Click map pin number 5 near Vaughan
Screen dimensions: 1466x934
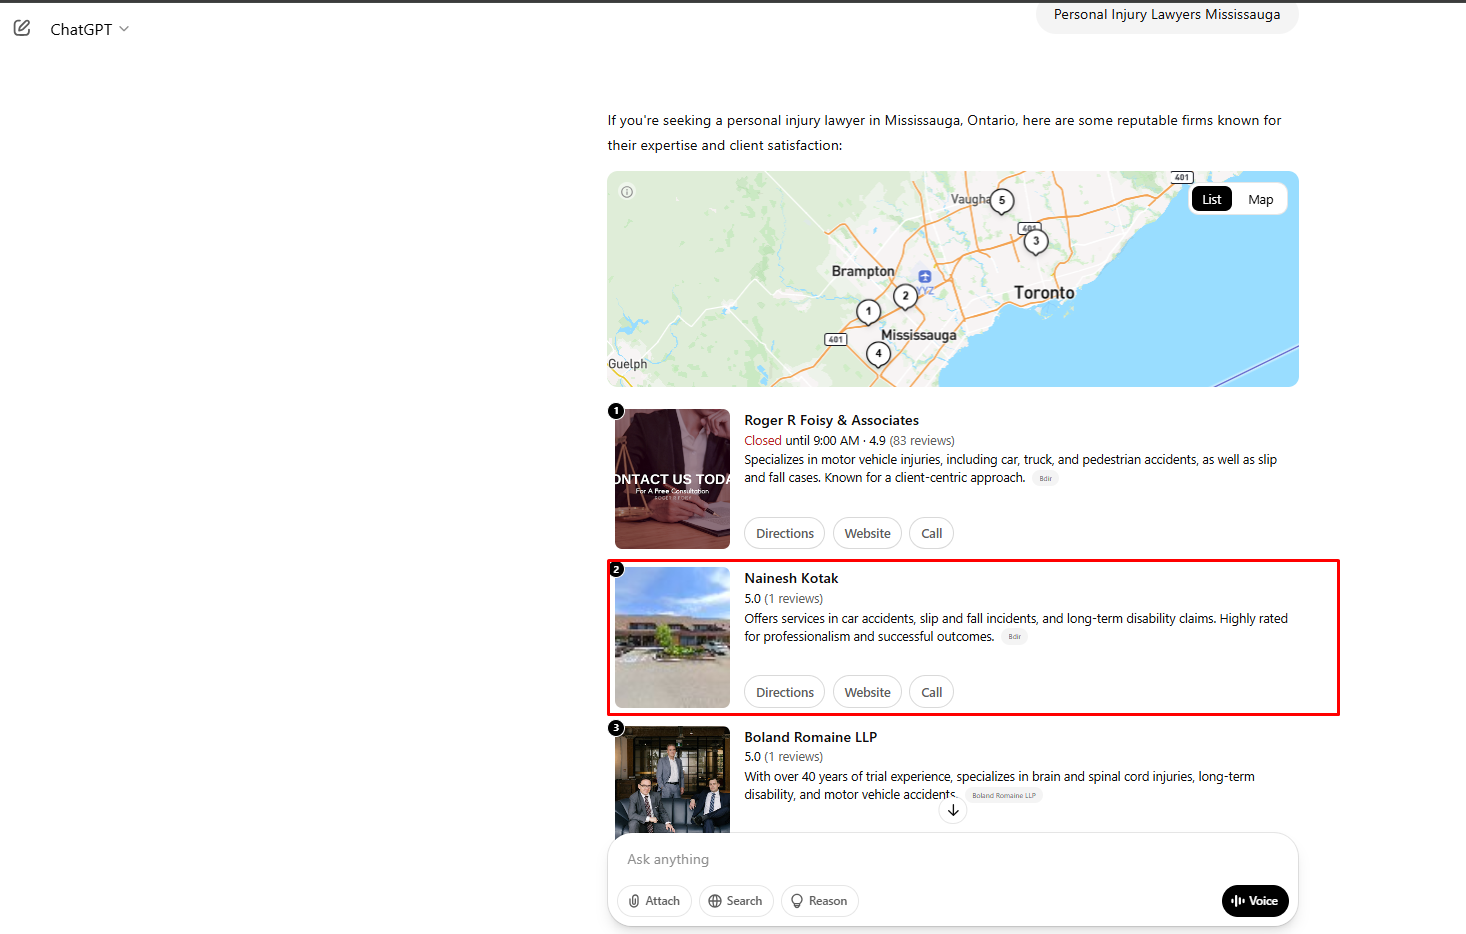coord(1002,201)
